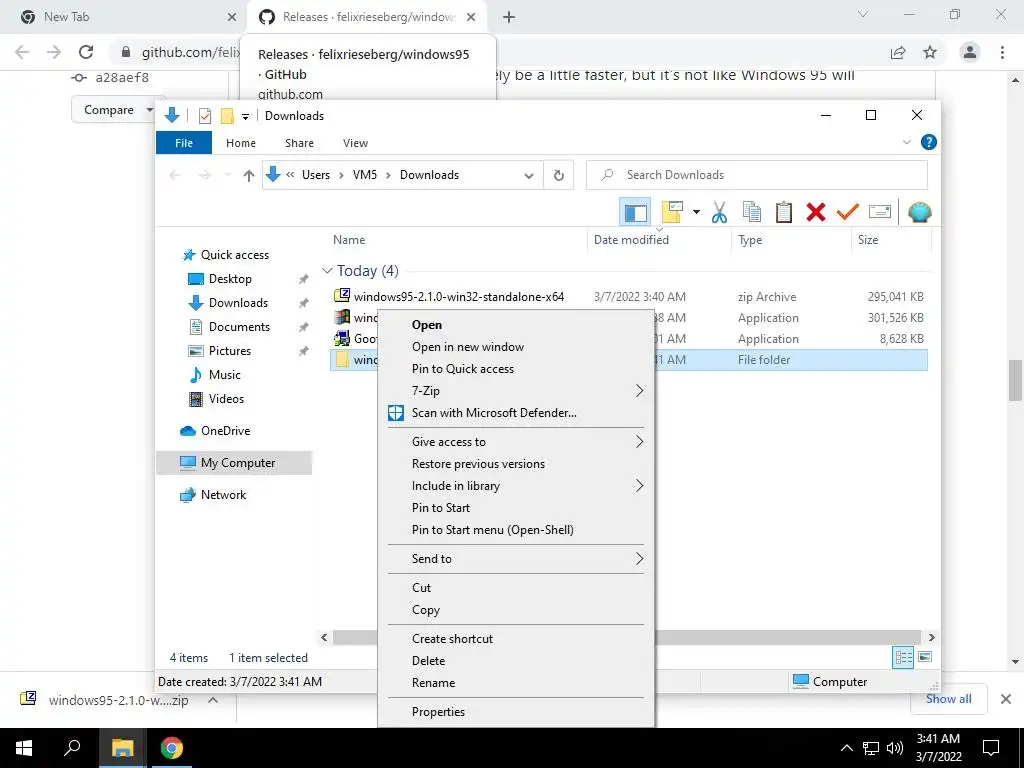1024x768 pixels.
Task: Click the Properties quick access titlebar icon
Action: click(x=204, y=116)
